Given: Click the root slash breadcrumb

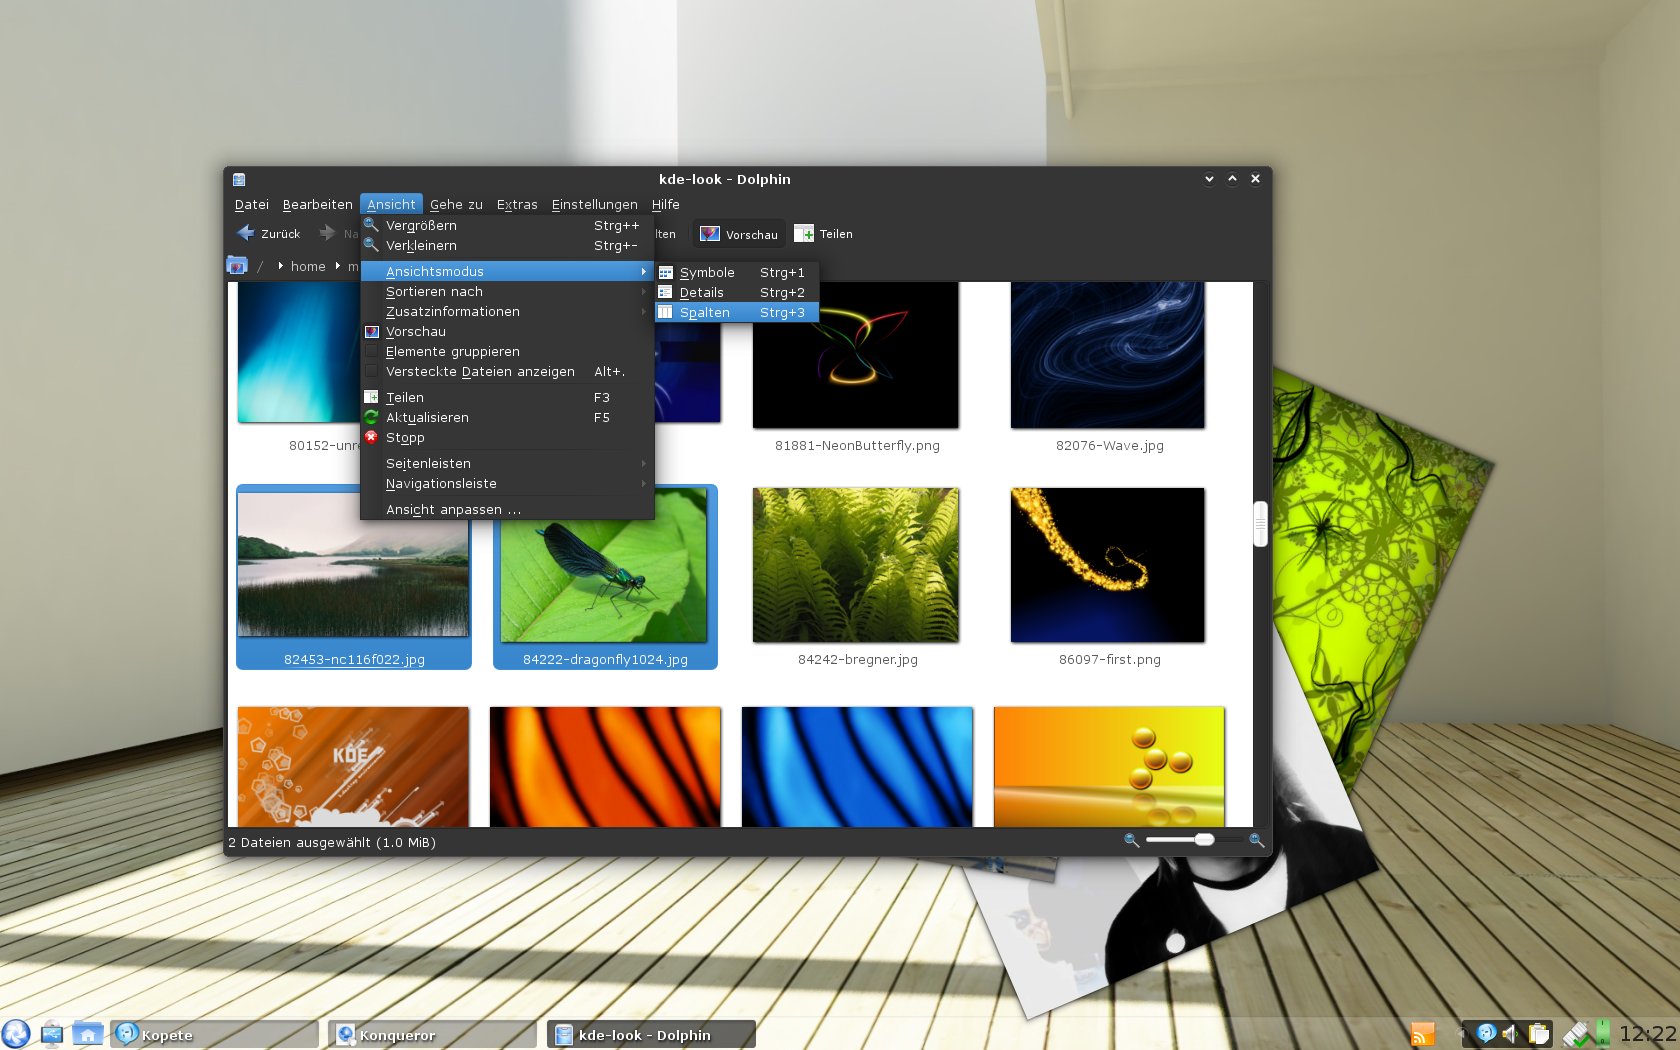Looking at the screenshot, I should point(260,266).
